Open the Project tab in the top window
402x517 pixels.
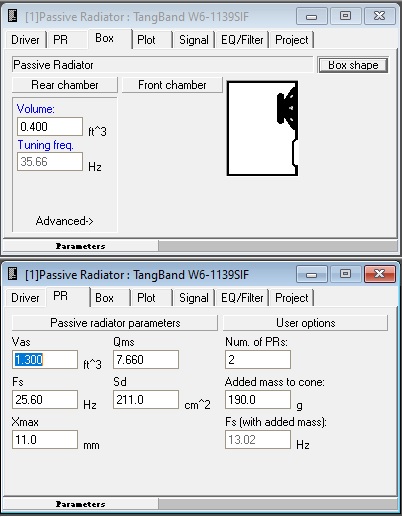click(292, 40)
